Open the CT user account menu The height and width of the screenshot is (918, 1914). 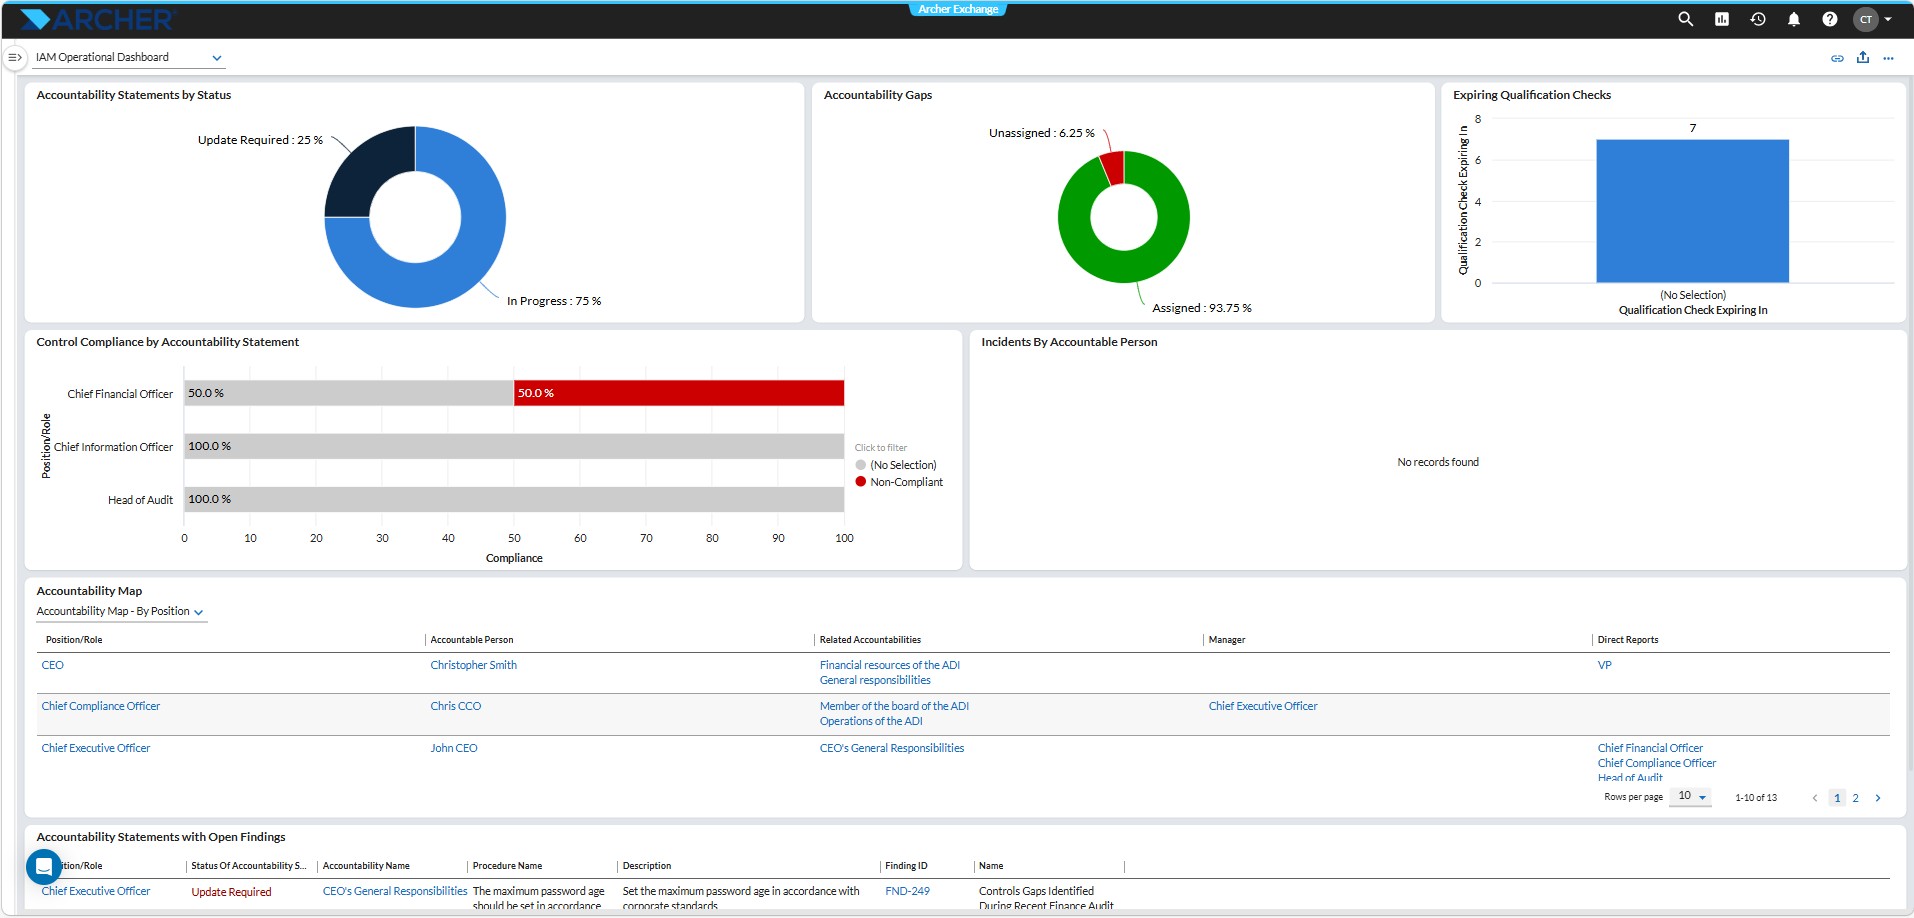click(1872, 19)
